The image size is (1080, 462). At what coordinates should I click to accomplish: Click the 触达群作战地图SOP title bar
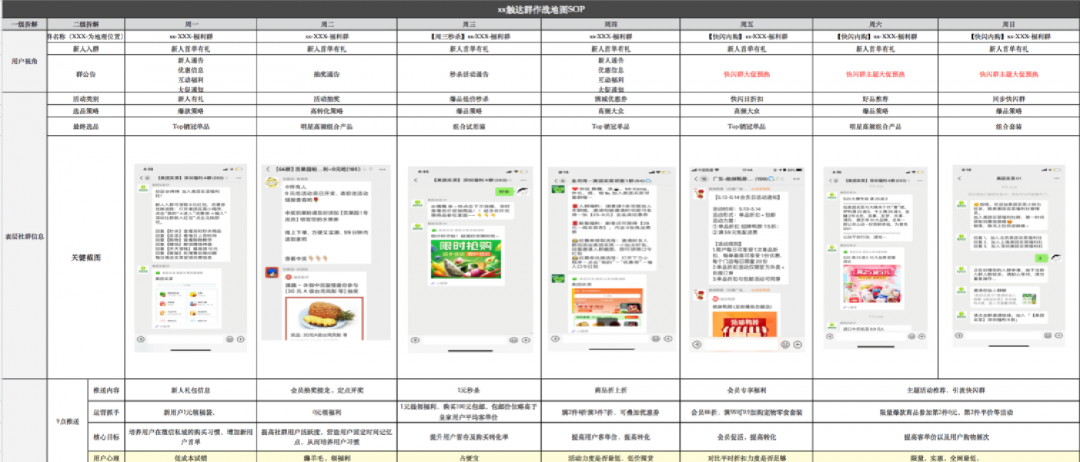pyautogui.click(x=540, y=9)
